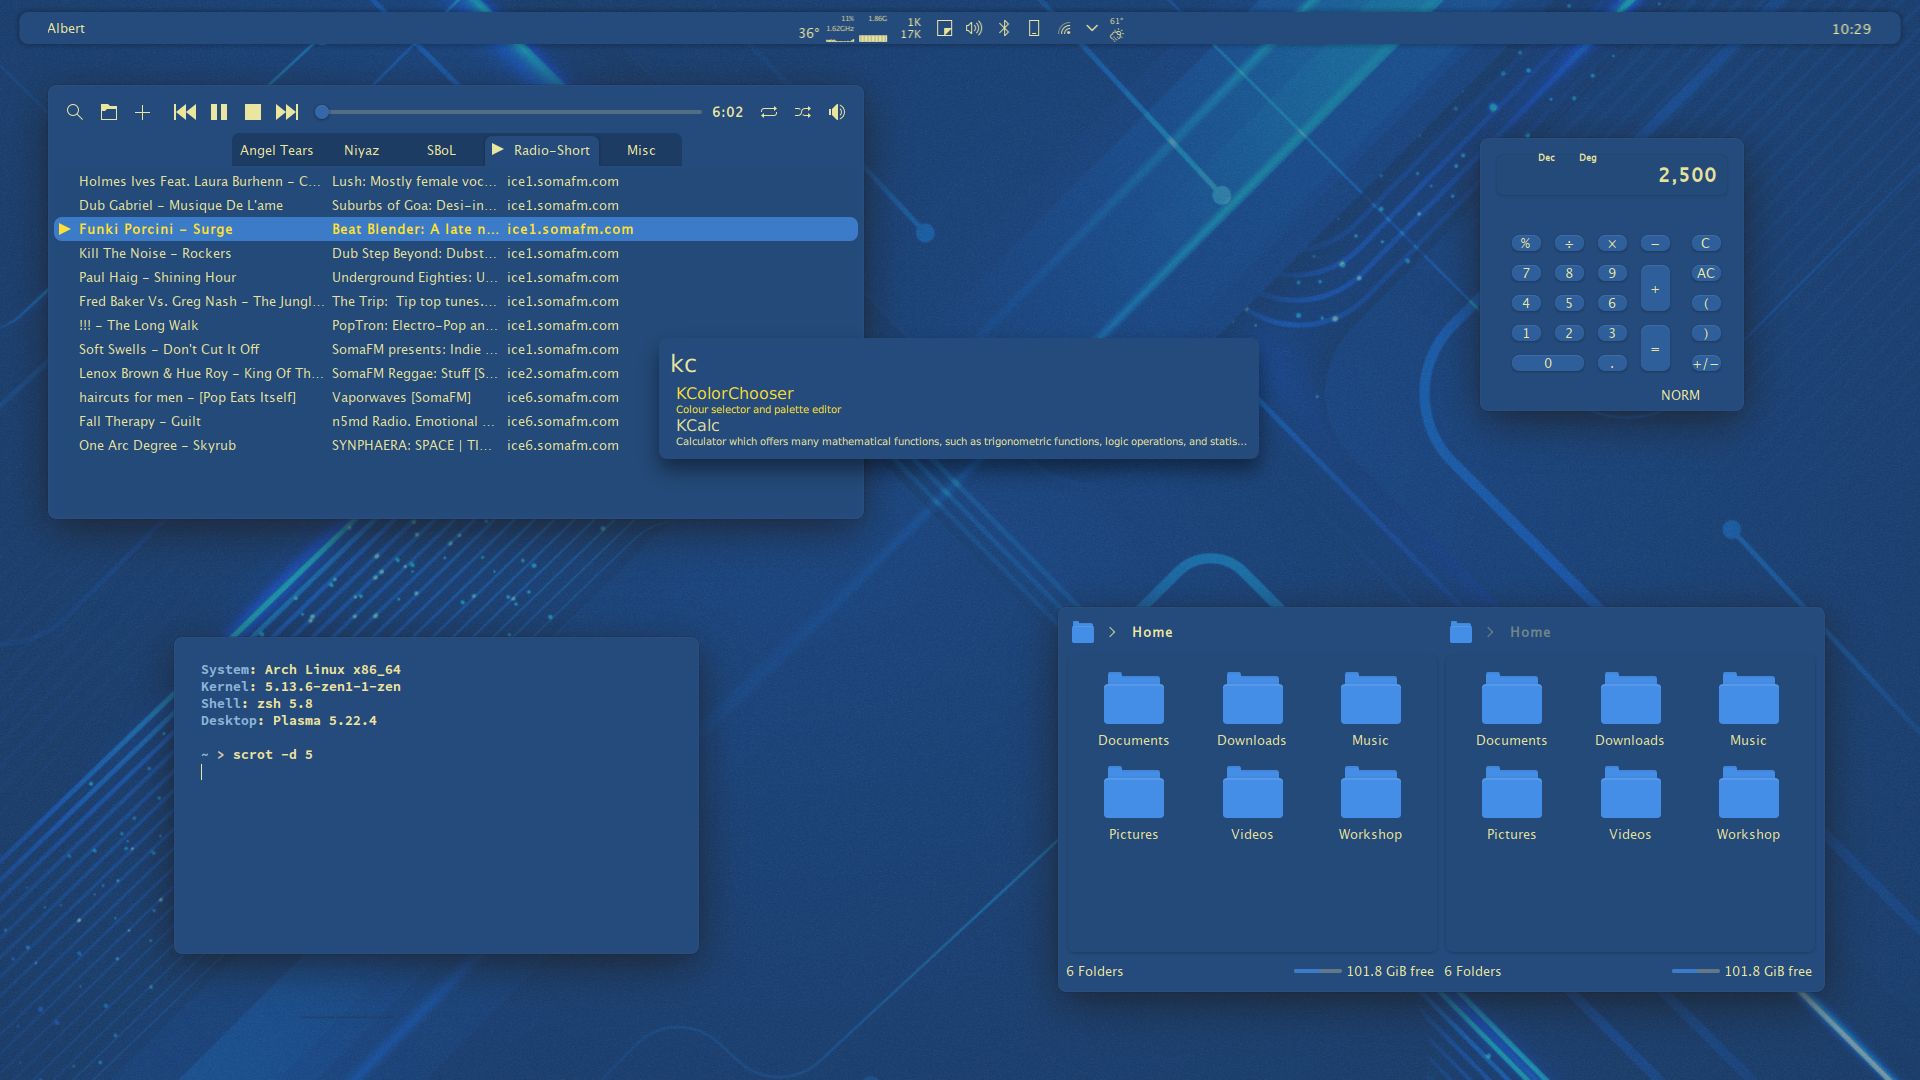Select KColorChooser in the launcher results

(x=735, y=393)
